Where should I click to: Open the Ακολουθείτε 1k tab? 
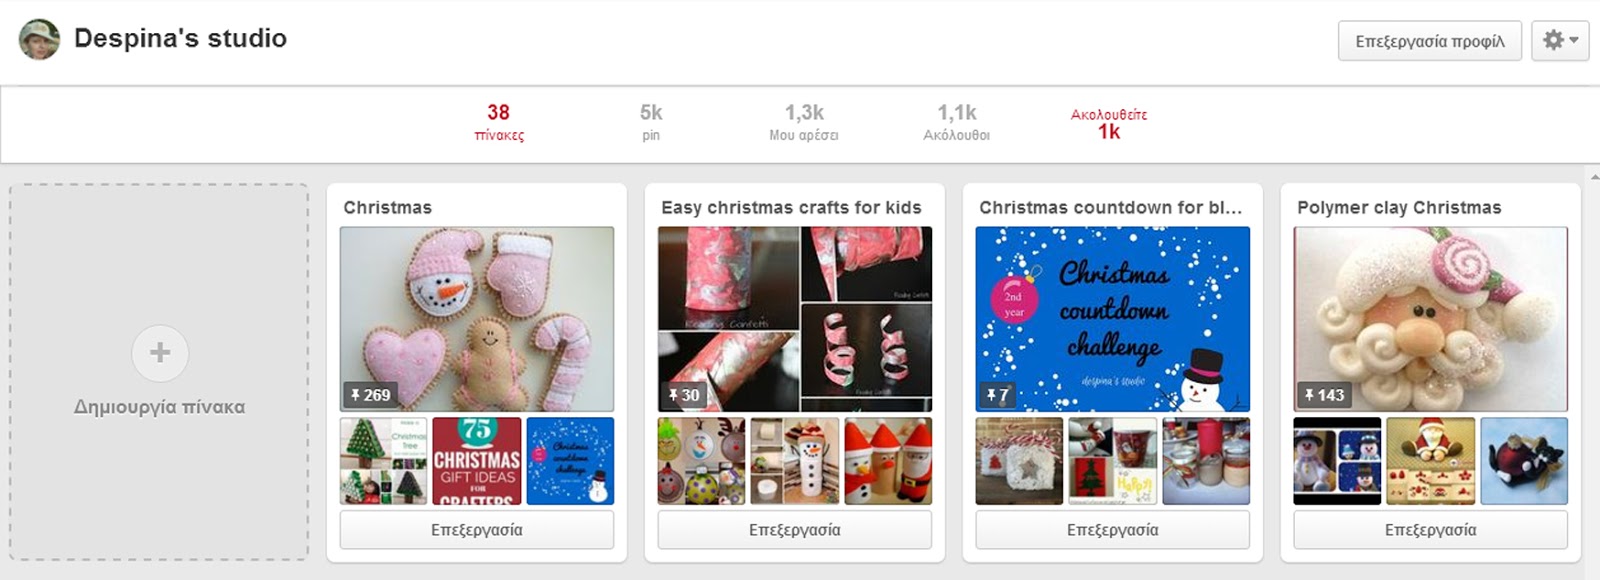(x=1109, y=122)
